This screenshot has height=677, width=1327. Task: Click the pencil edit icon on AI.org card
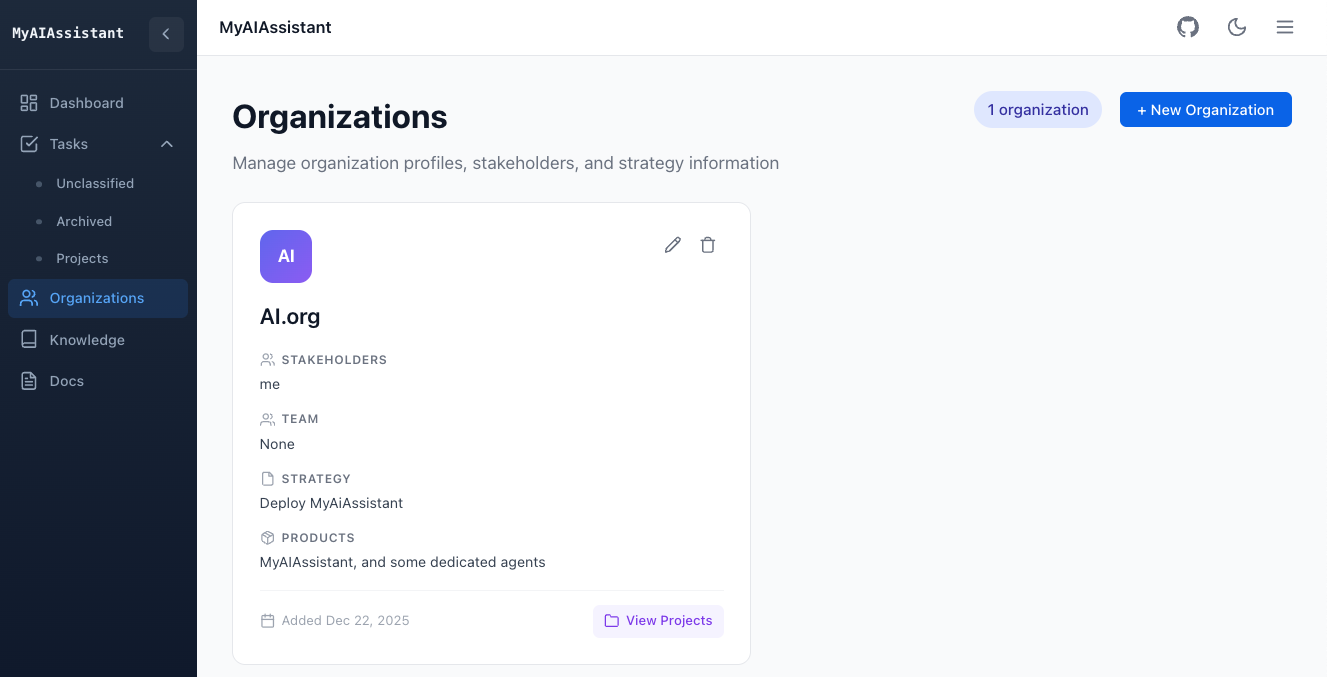(x=673, y=245)
